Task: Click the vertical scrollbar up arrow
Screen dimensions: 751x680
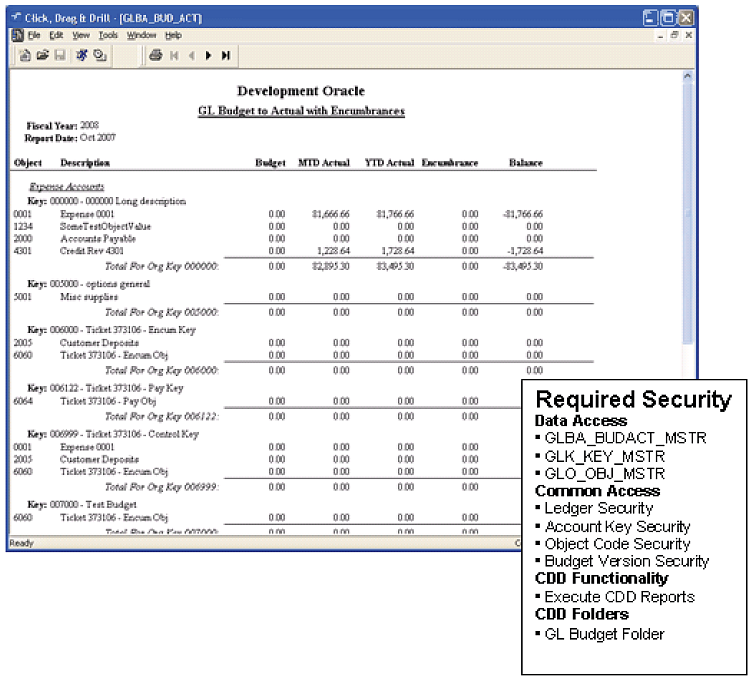Action: click(687, 77)
